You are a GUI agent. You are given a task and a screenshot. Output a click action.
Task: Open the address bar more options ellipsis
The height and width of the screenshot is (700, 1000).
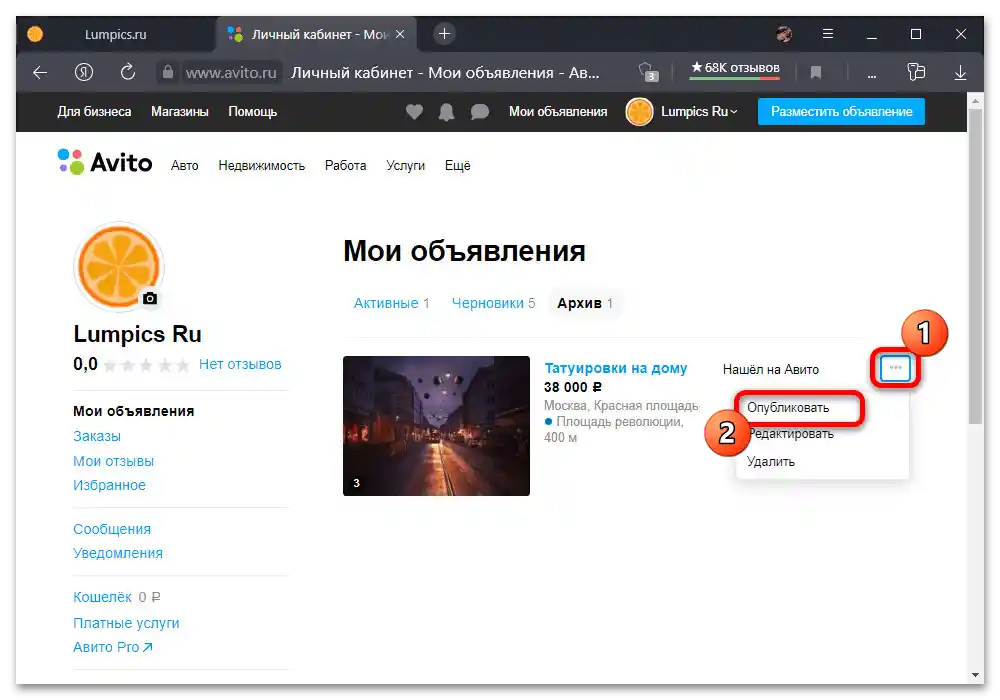(871, 74)
